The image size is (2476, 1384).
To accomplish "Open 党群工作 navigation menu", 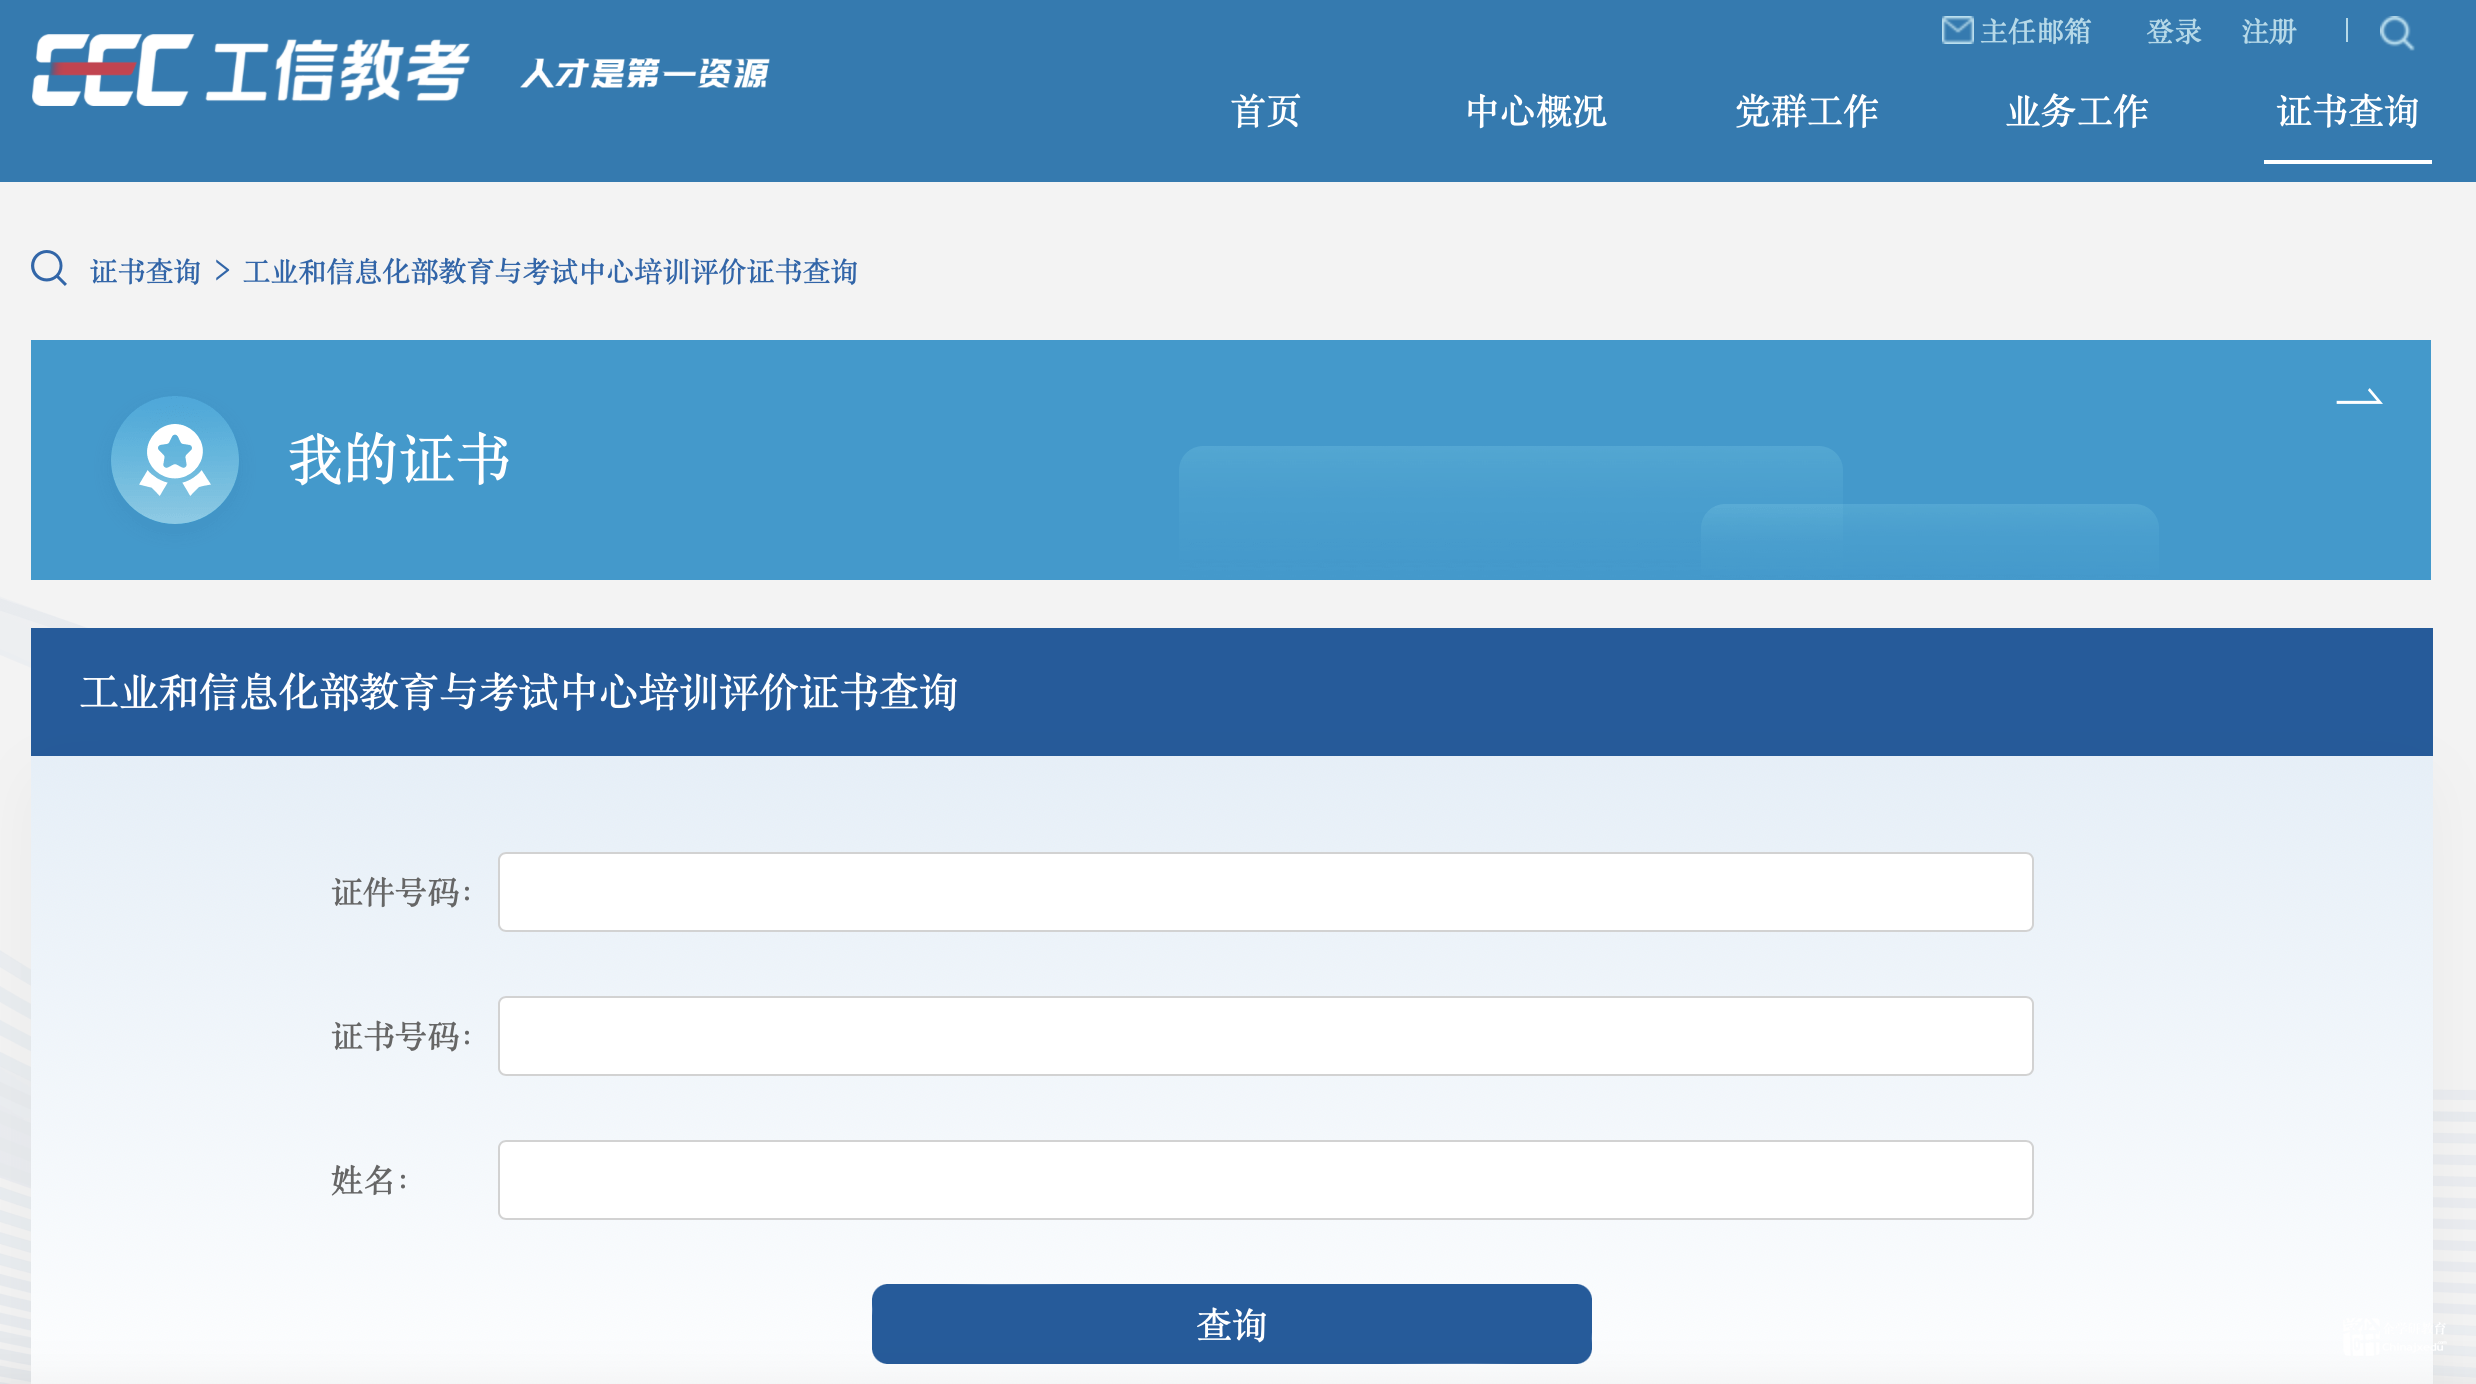I will pos(1806,111).
